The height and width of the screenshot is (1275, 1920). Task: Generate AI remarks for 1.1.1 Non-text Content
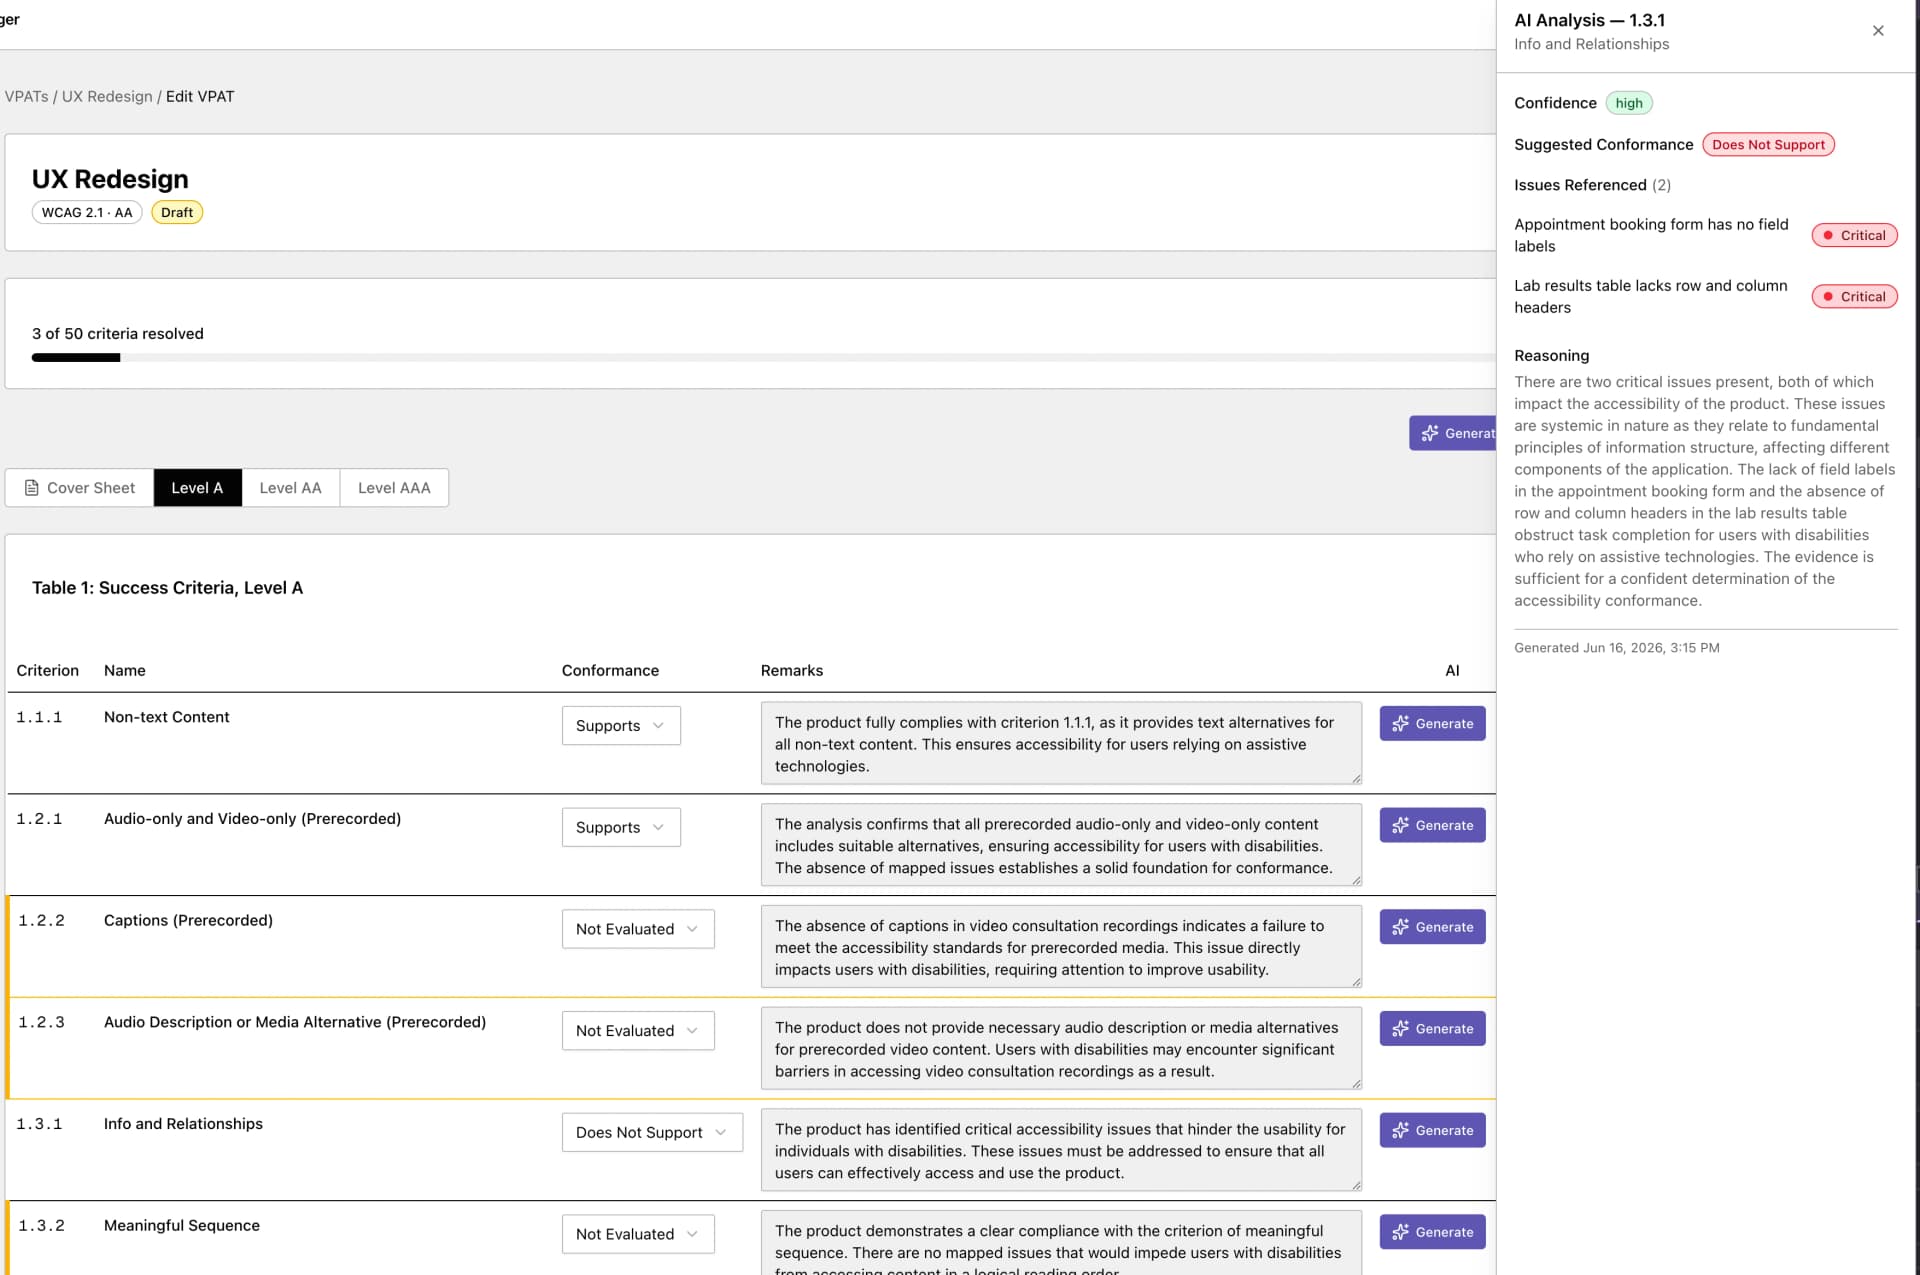1432,724
